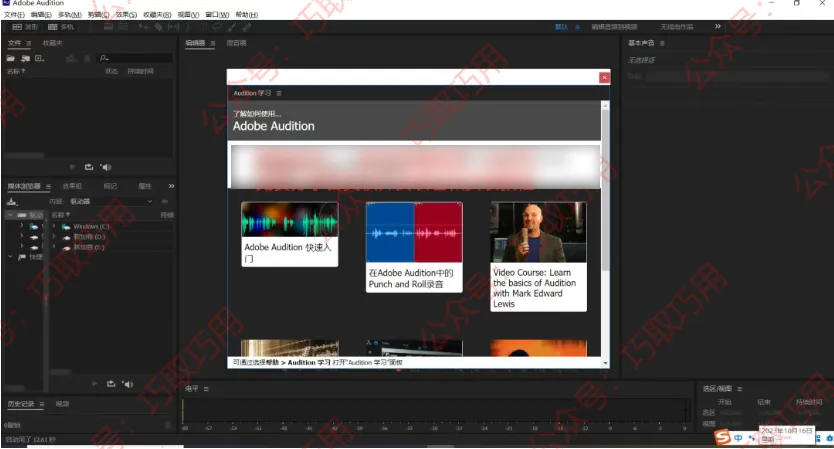Expand the 新加卷 (D:) drive row
Viewport: 834px width, 449px height.
click(54, 237)
